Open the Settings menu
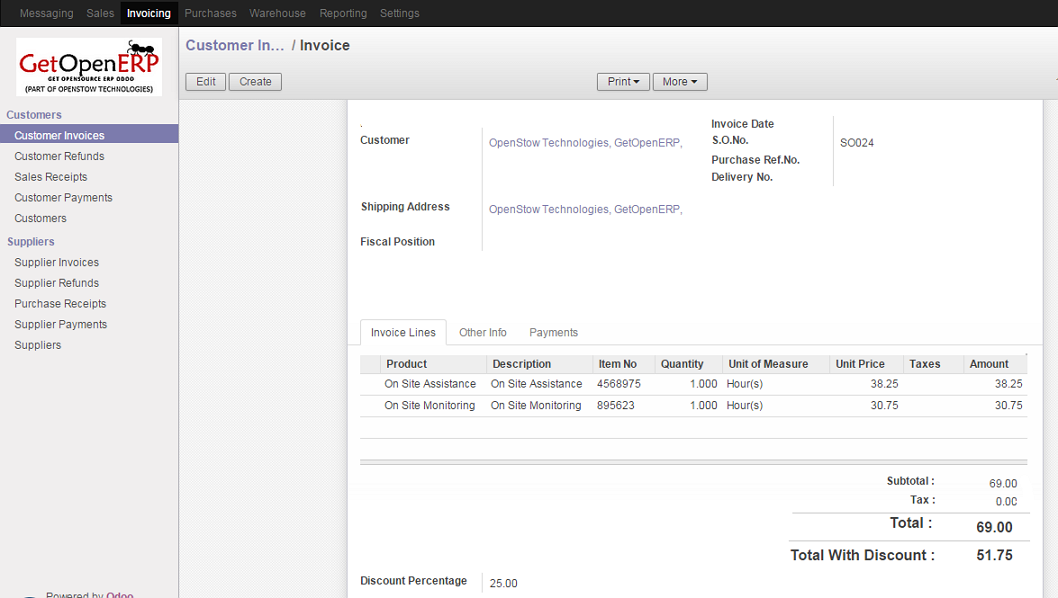Image resolution: width=1058 pixels, height=598 pixels. (x=399, y=13)
